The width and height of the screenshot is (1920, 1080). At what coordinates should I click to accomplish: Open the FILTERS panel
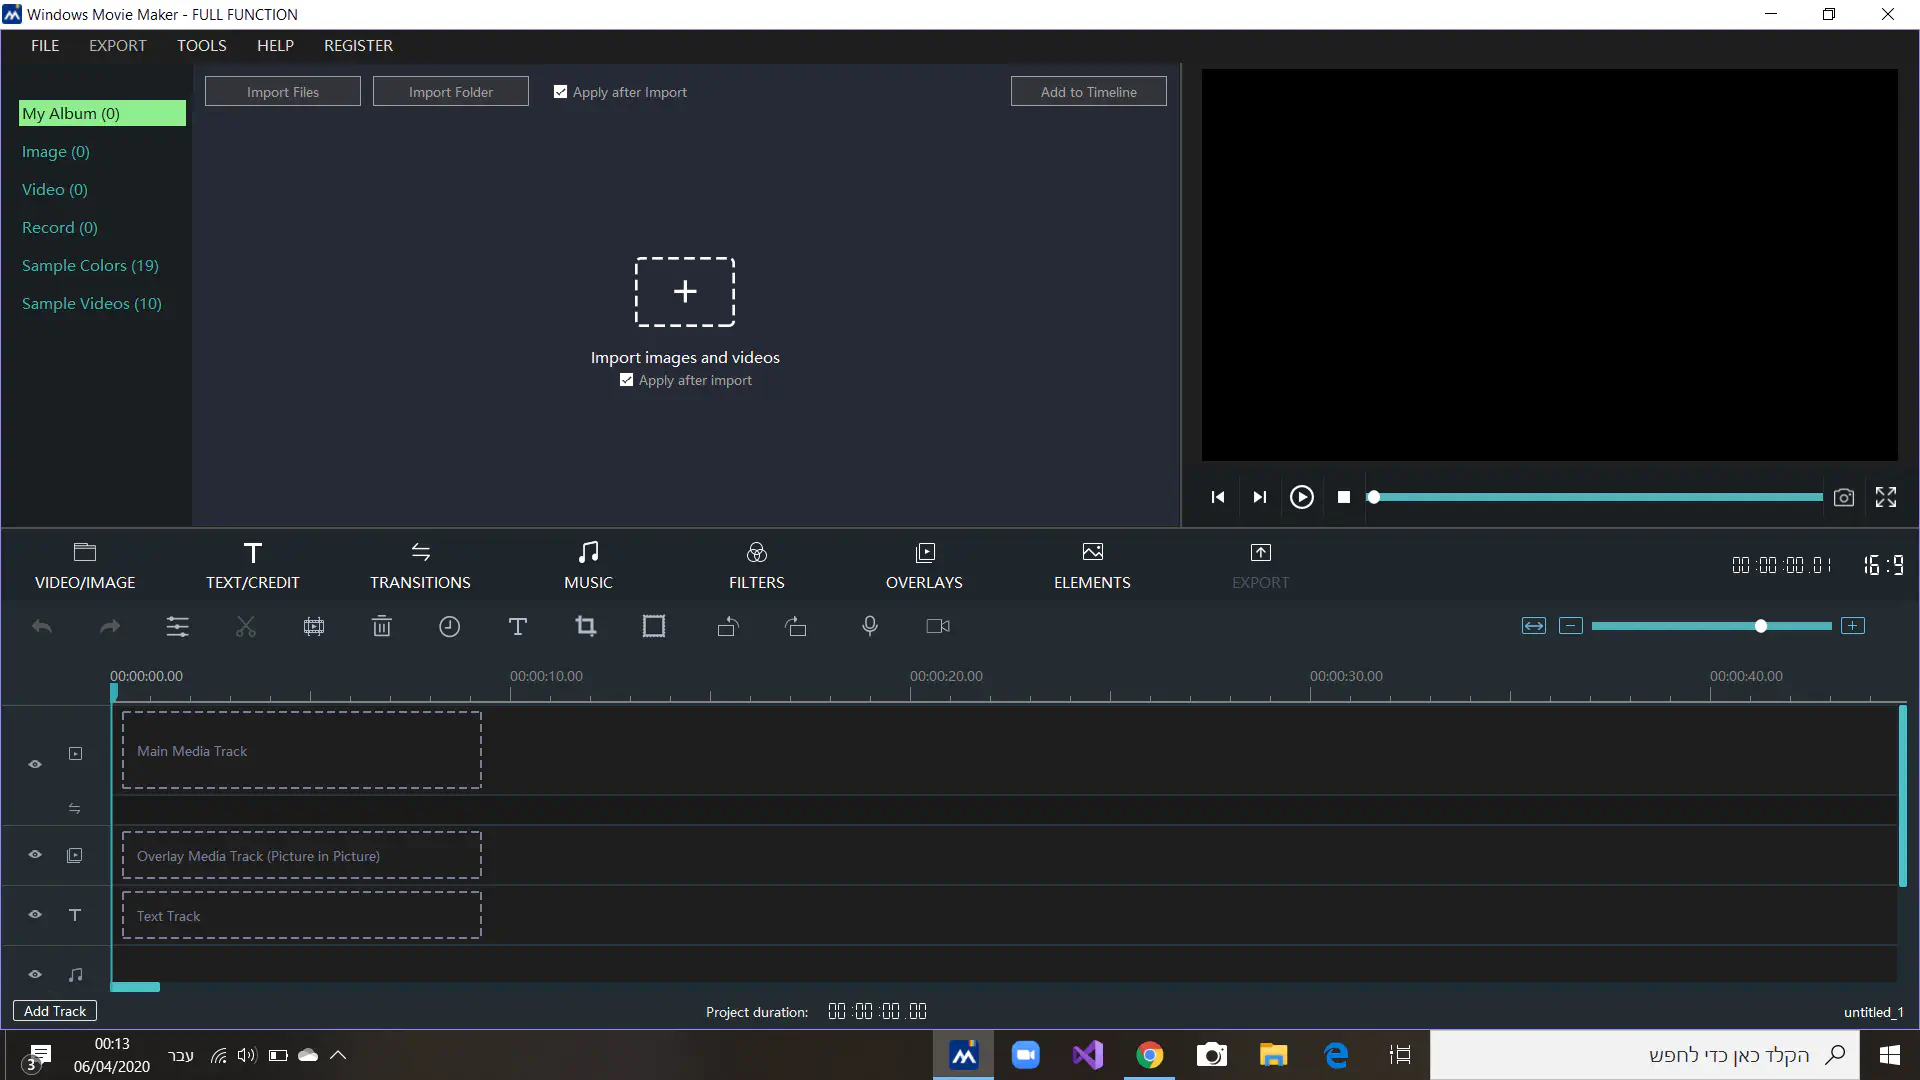coord(756,565)
